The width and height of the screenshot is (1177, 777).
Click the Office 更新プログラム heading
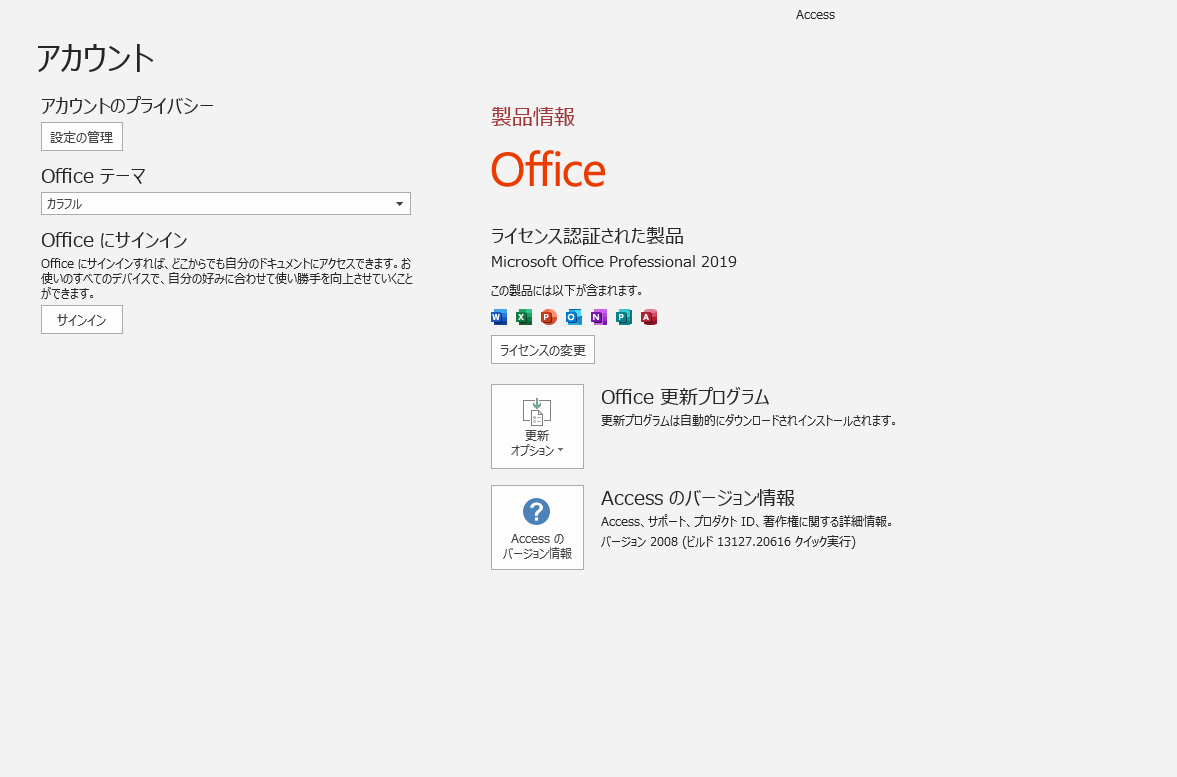click(685, 396)
